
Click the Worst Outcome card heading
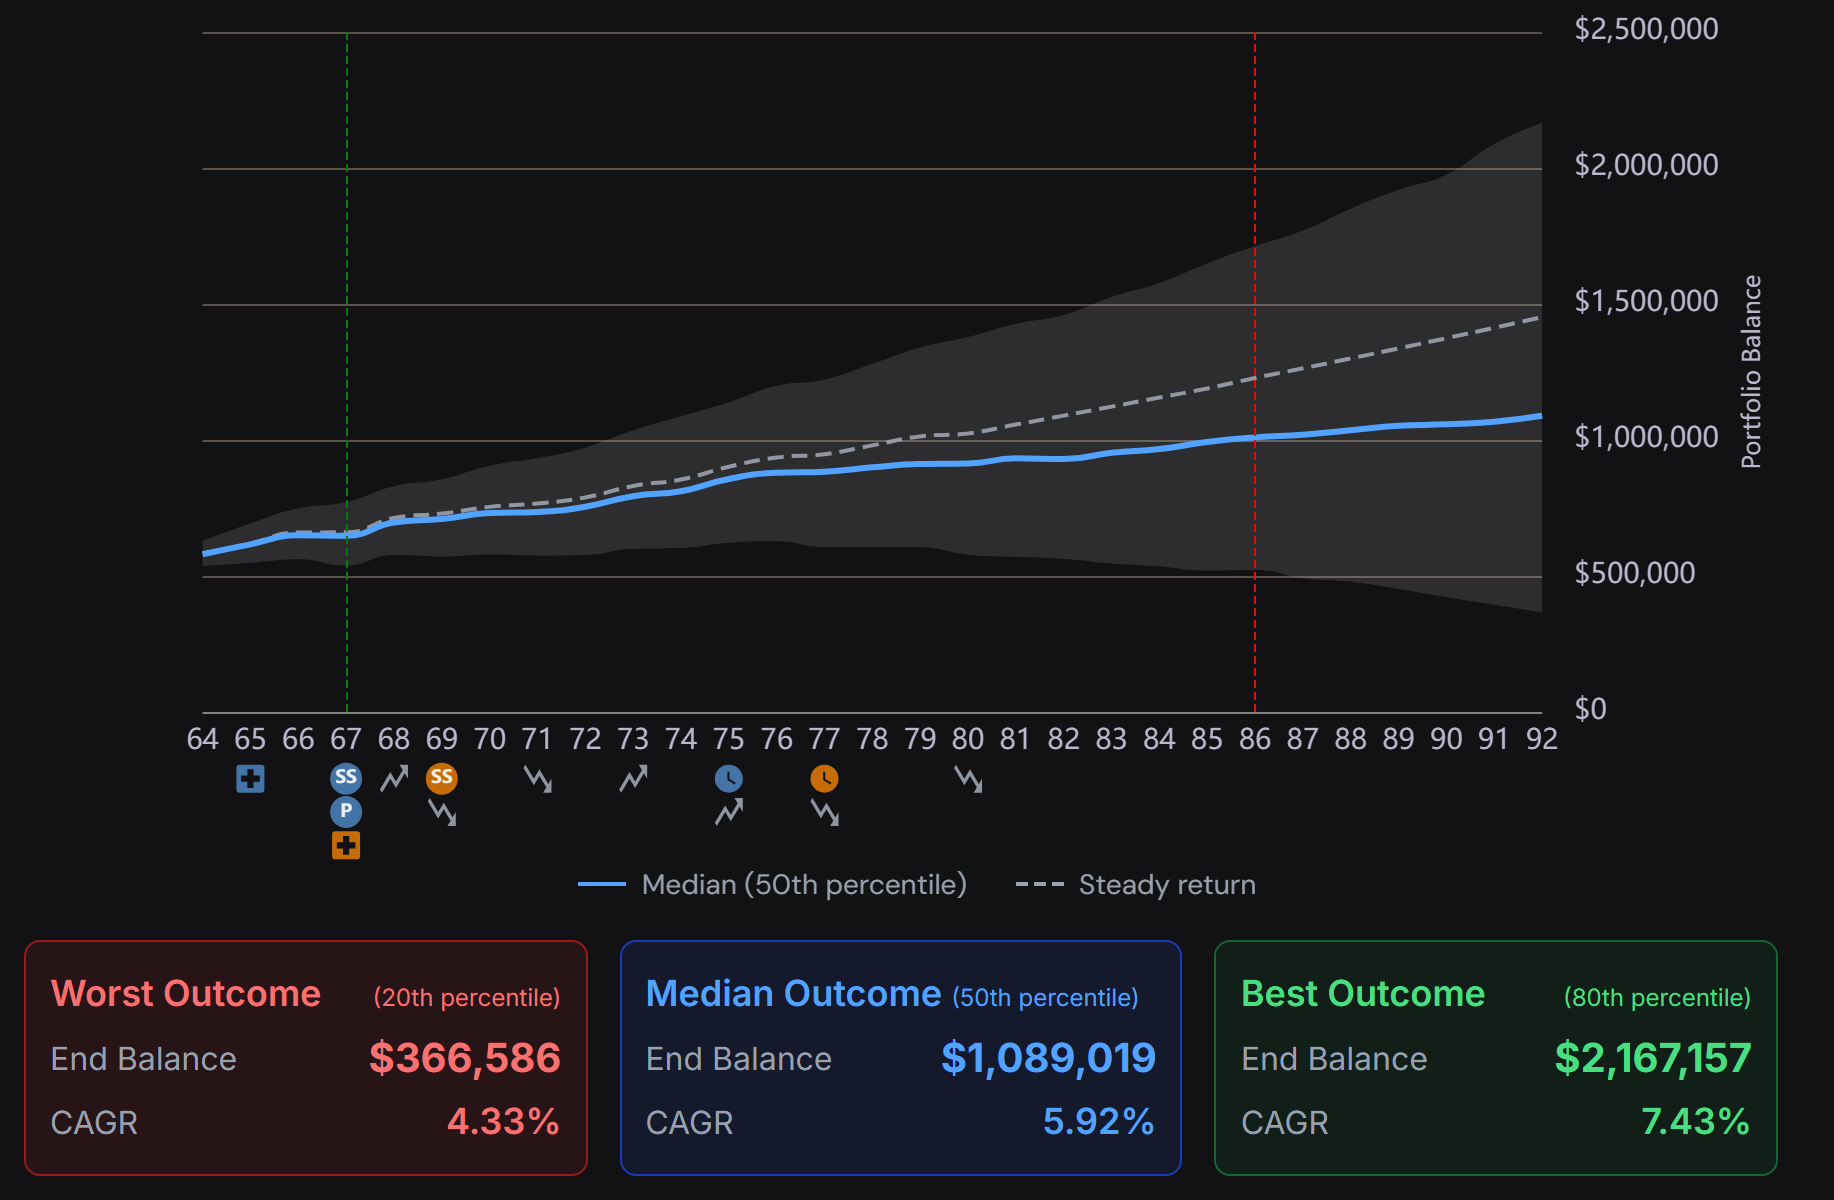click(186, 994)
